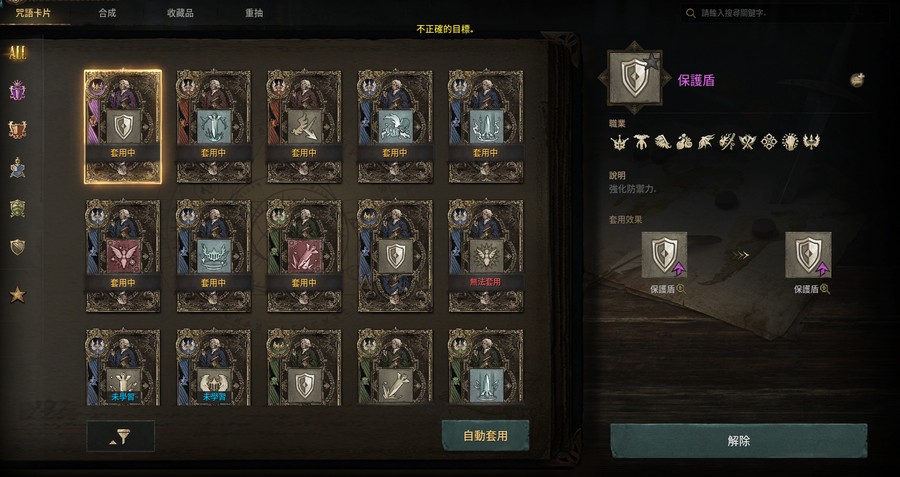Image resolution: width=900 pixels, height=477 pixels.
Task: Open the sort filter funnel button
Action: [x=121, y=436]
